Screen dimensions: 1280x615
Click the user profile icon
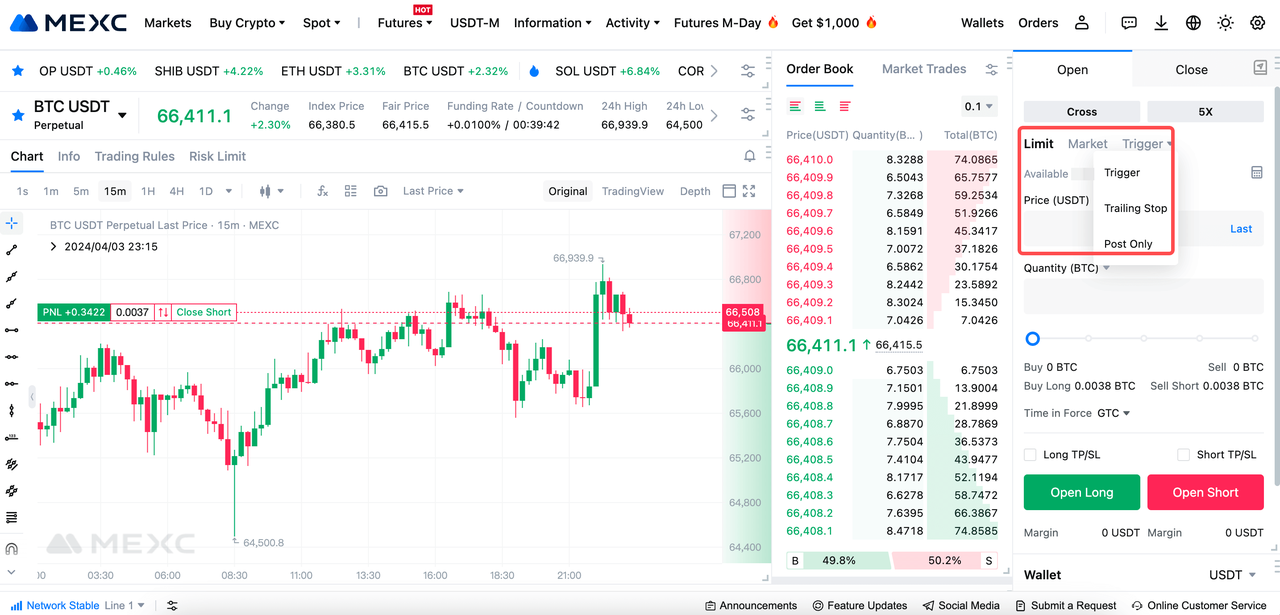tap(1082, 23)
